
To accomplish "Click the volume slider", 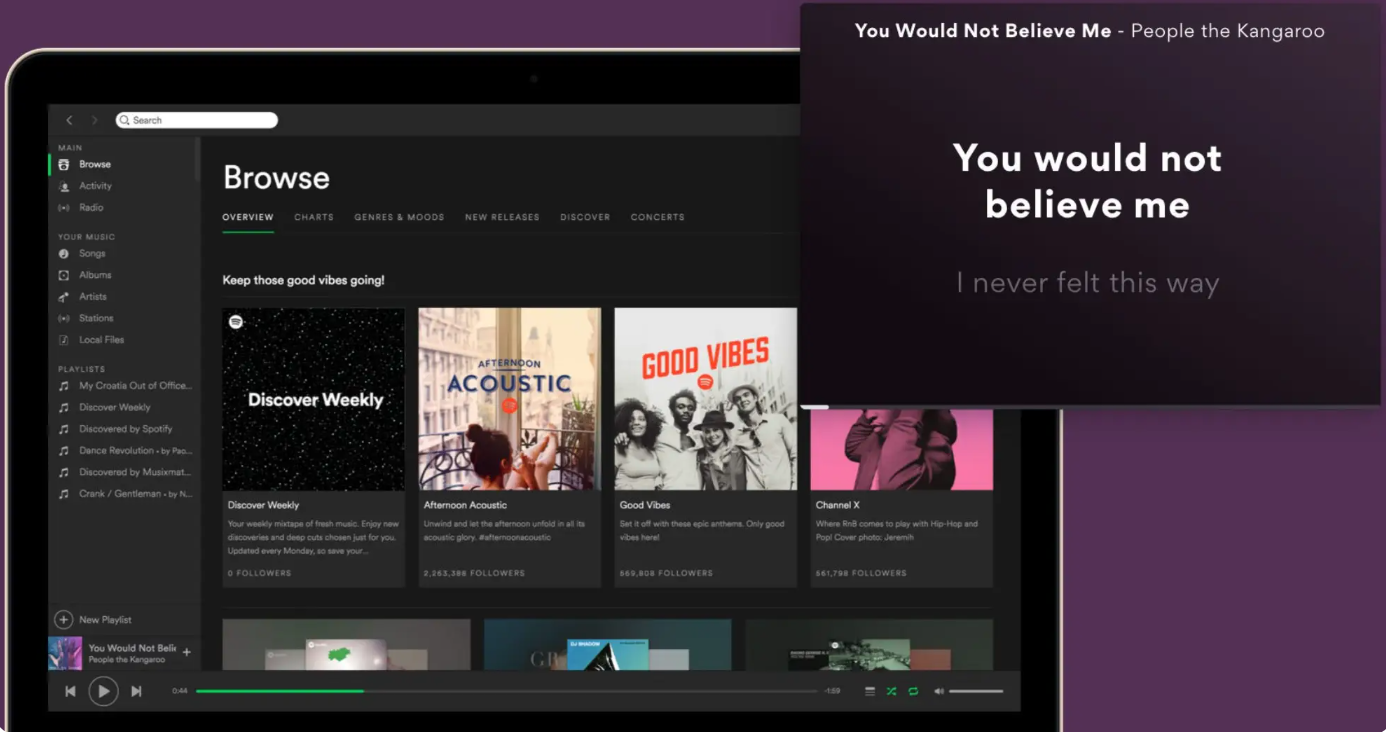I will tap(976, 691).
